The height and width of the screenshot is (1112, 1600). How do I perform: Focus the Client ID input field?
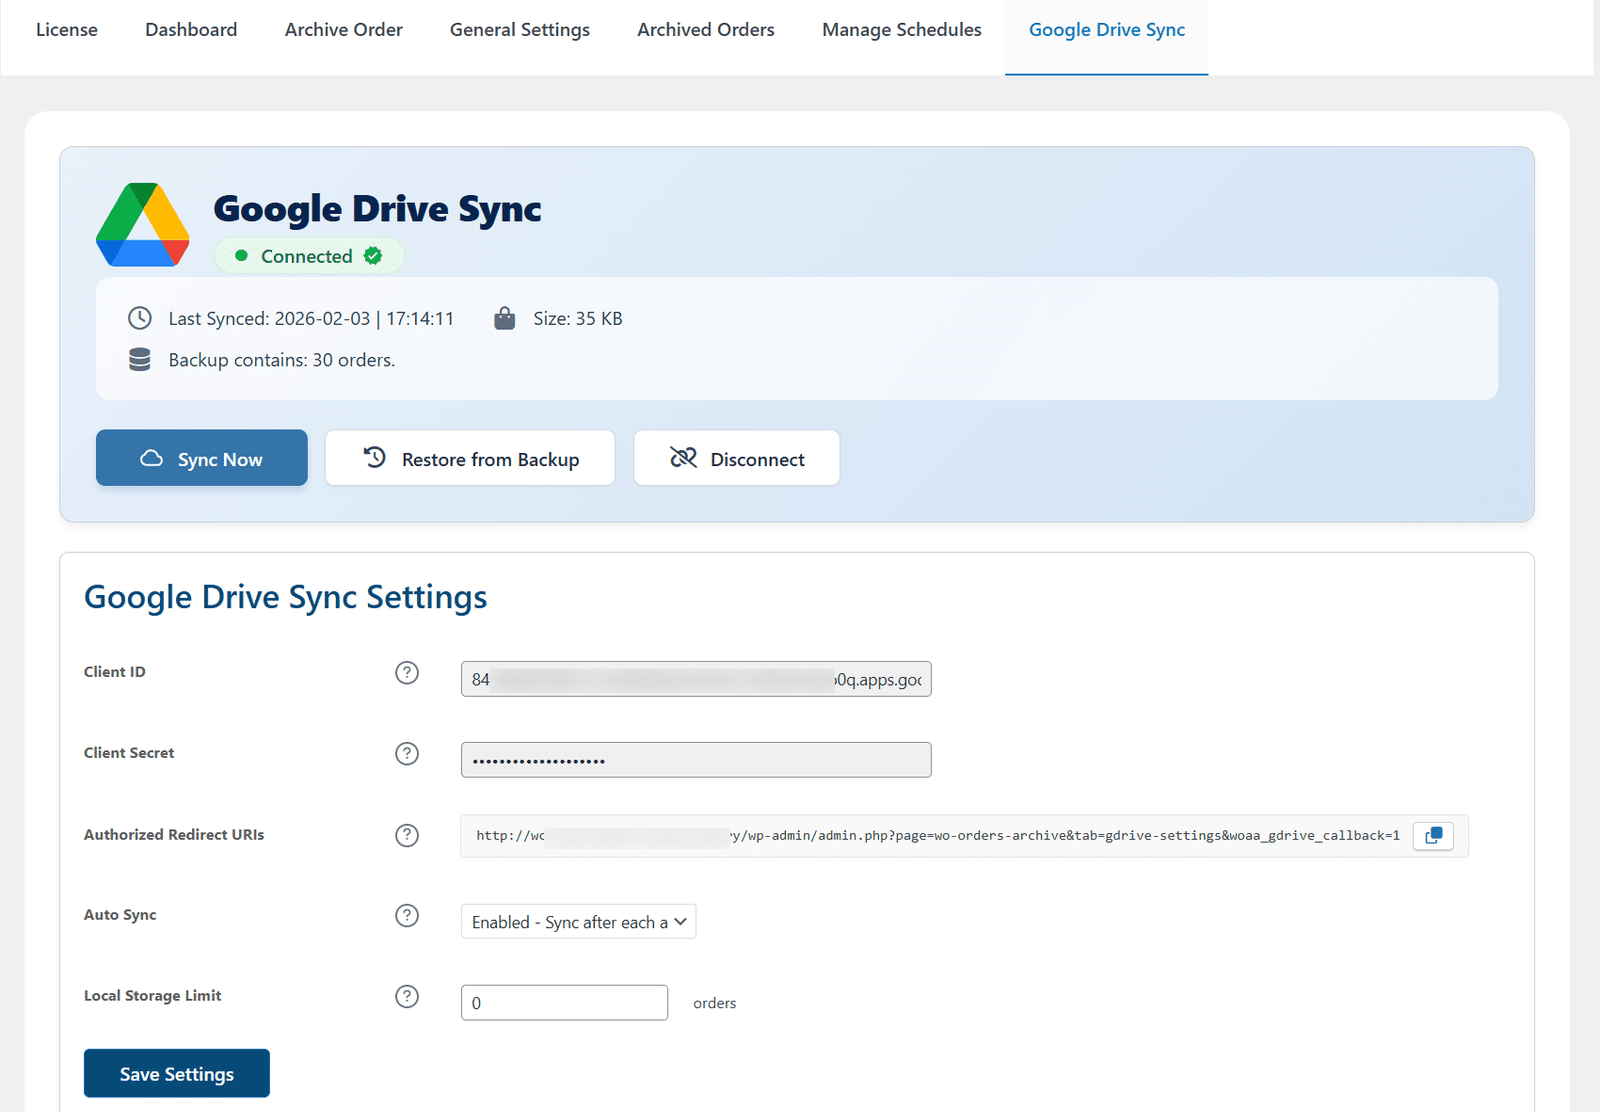pyautogui.click(x=696, y=679)
